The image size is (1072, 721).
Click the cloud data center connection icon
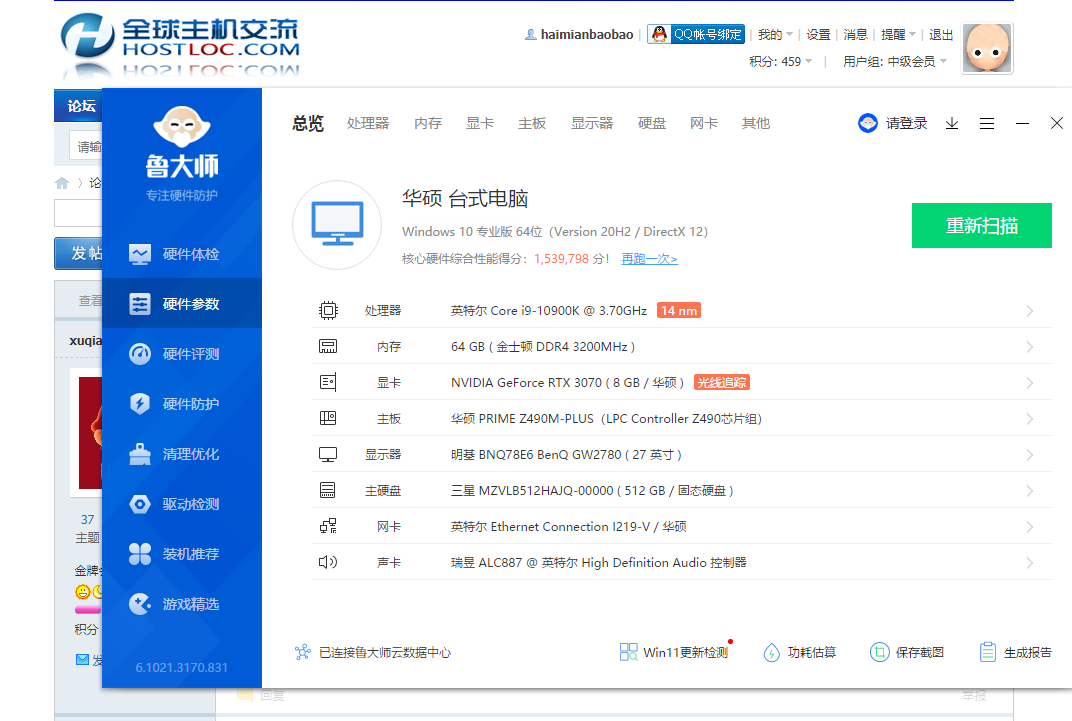pyautogui.click(x=303, y=652)
